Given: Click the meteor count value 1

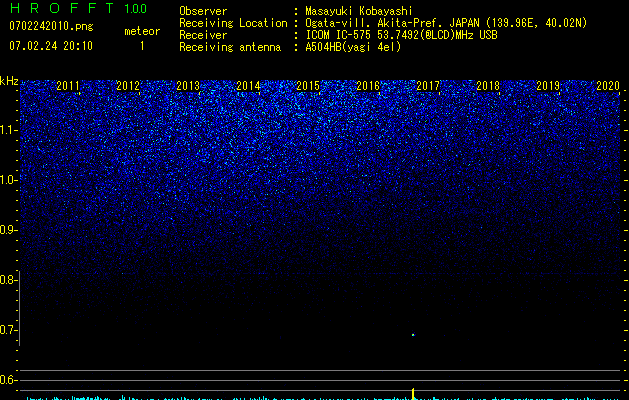Looking at the screenshot, I should [x=142, y=46].
